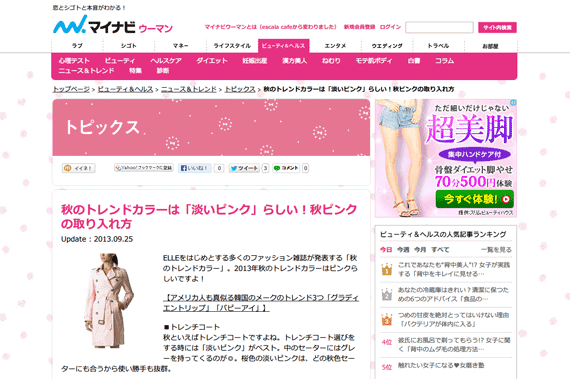Focus the site search input field

(439, 28)
